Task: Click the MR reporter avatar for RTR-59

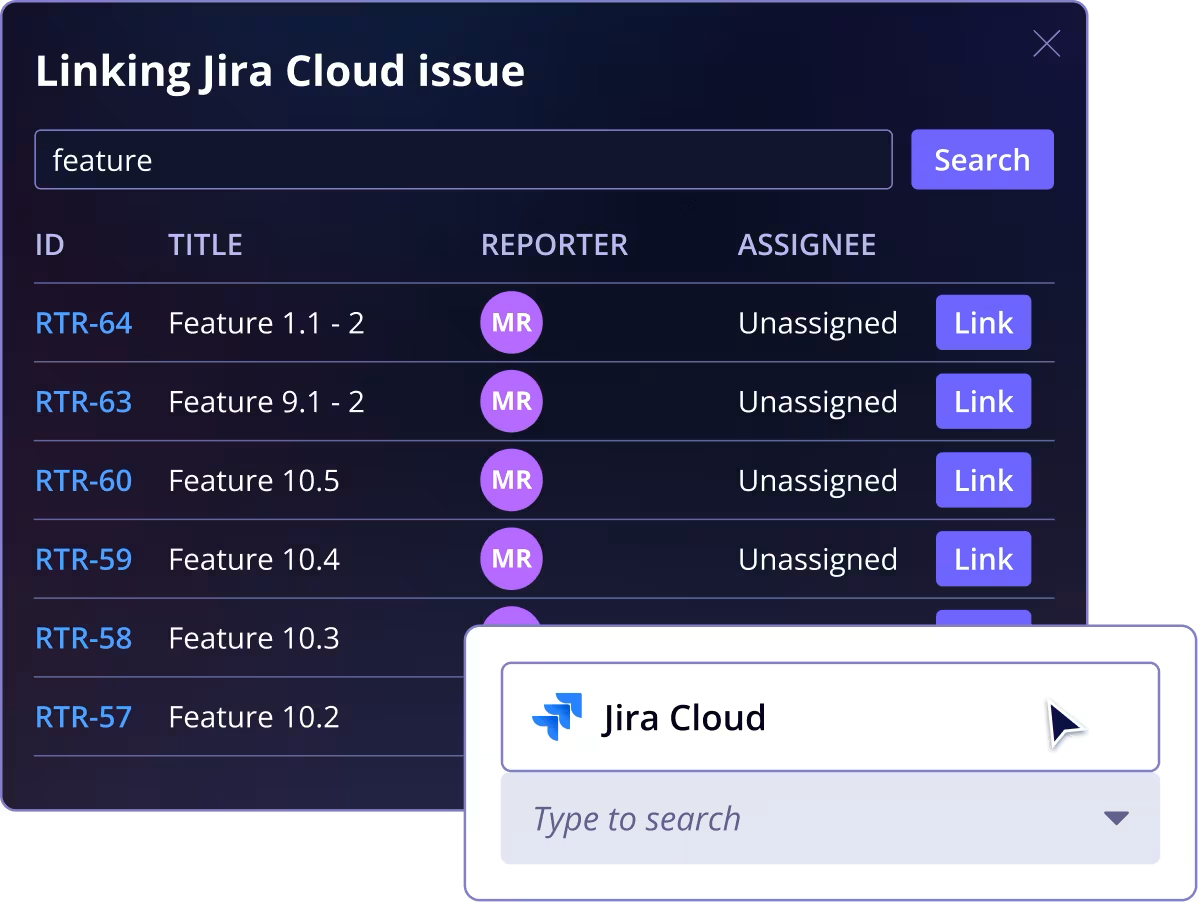Action: click(511, 558)
